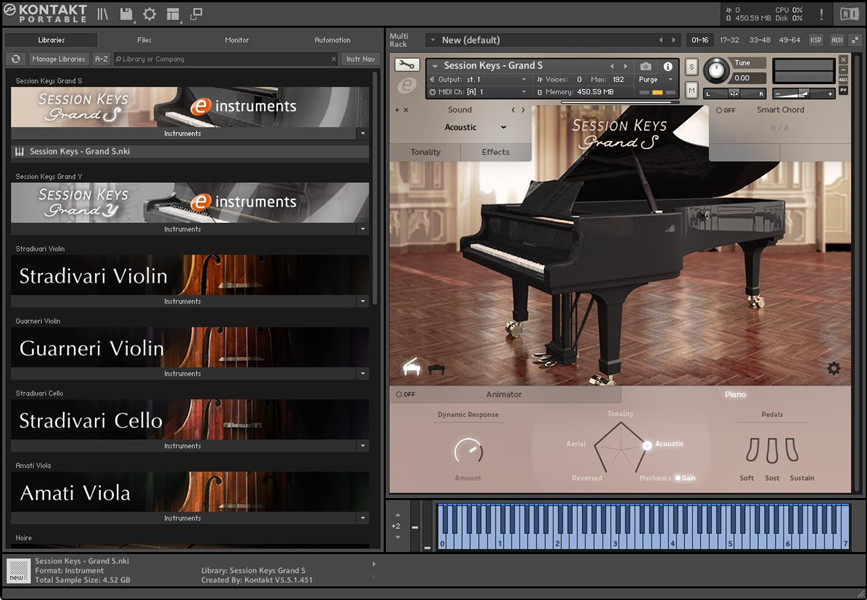867x600 pixels.
Task: Click the Manage Libraries button
Action: point(58,59)
